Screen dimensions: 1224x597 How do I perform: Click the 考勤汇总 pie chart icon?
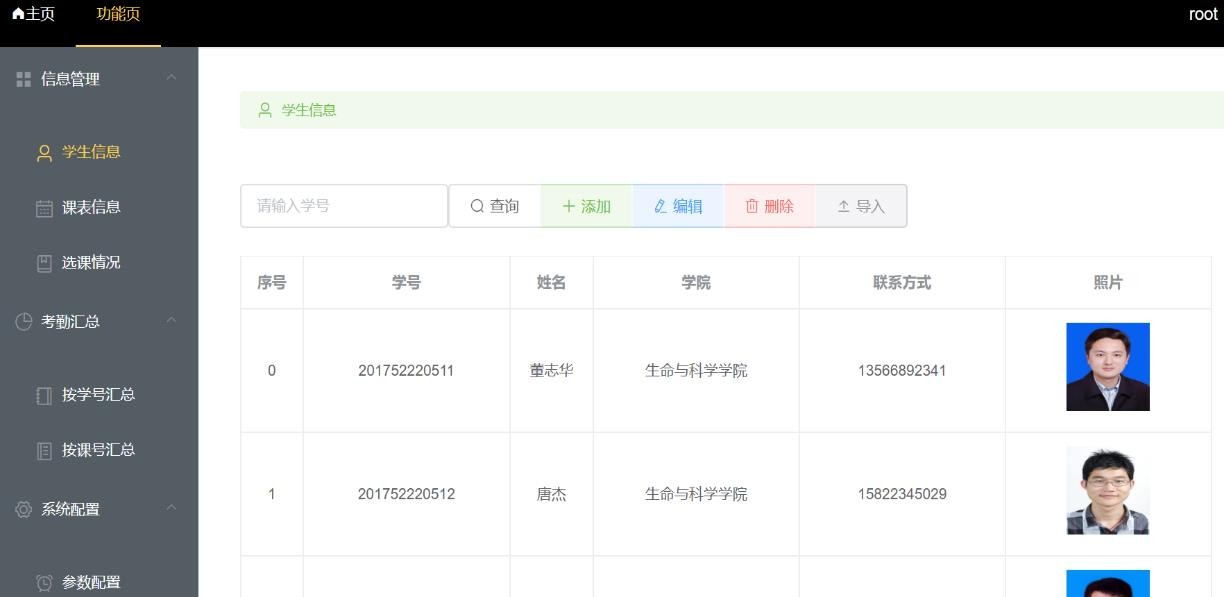[x=24, y=322]
